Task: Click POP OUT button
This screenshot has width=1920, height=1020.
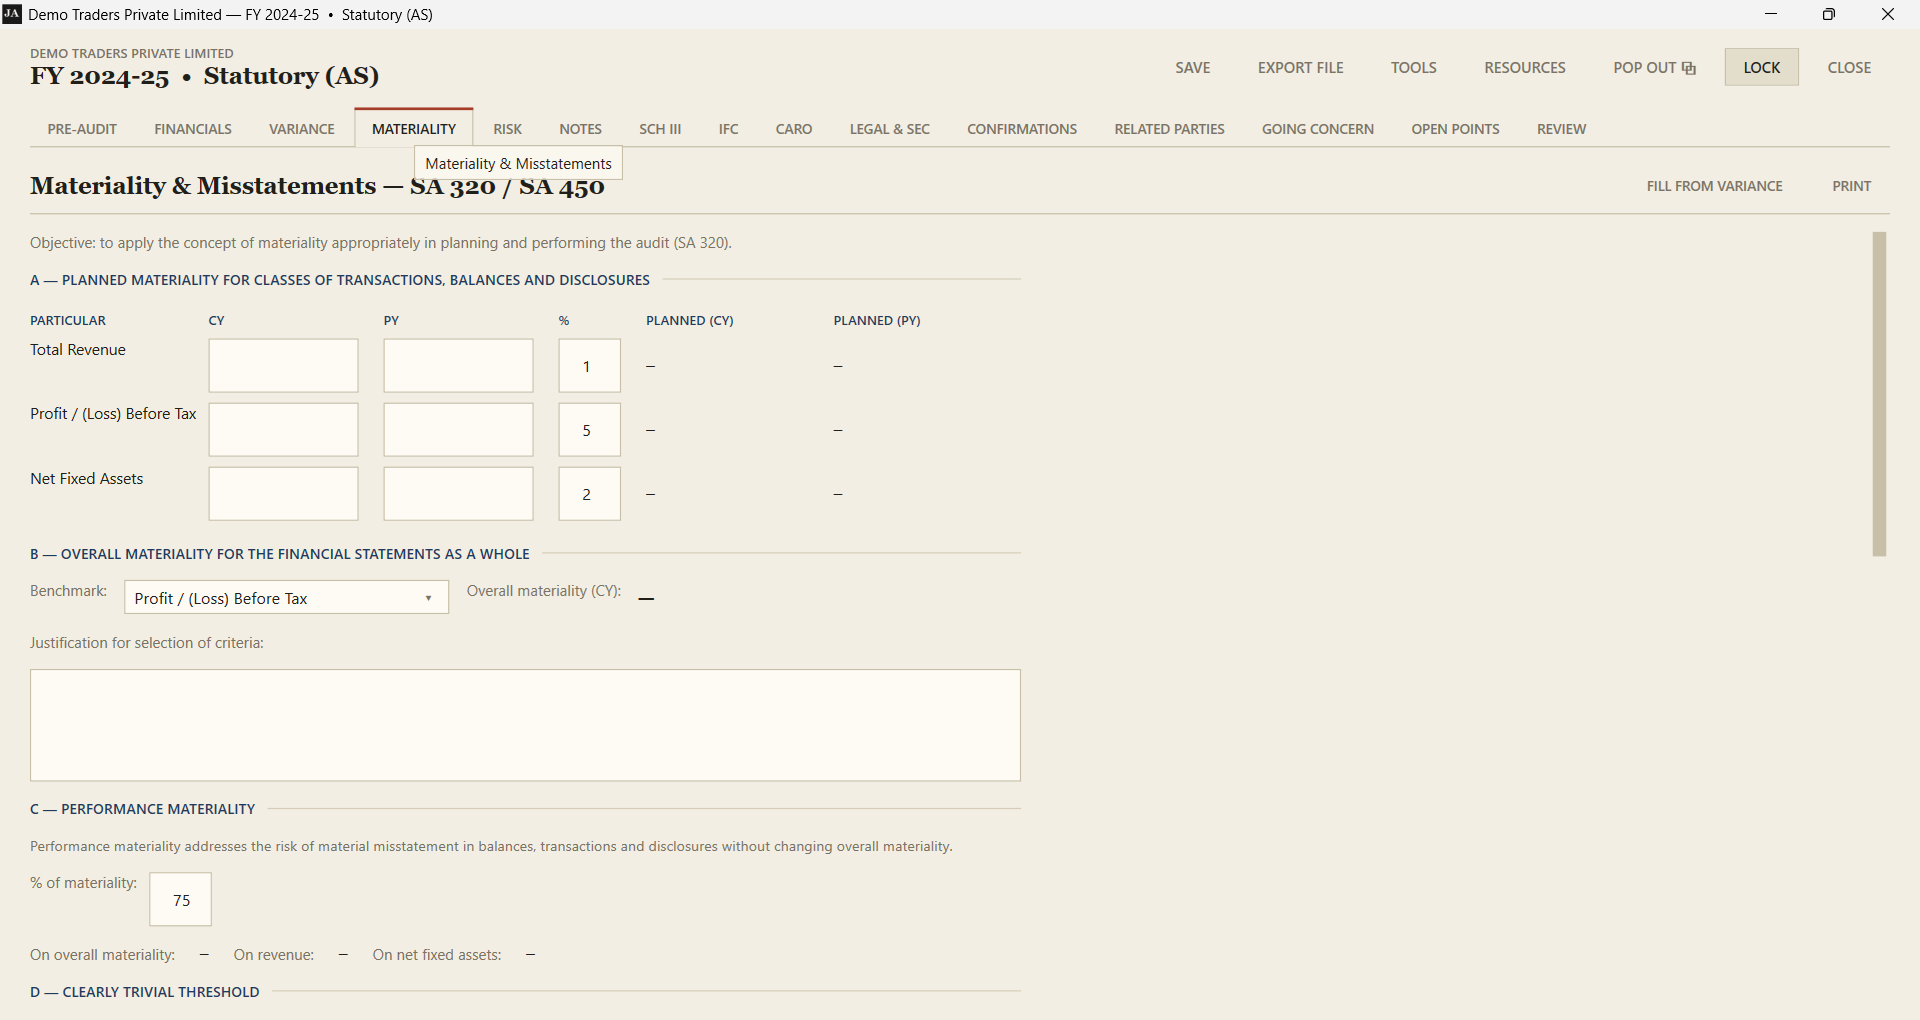Action: click(x=1655, y=67)
